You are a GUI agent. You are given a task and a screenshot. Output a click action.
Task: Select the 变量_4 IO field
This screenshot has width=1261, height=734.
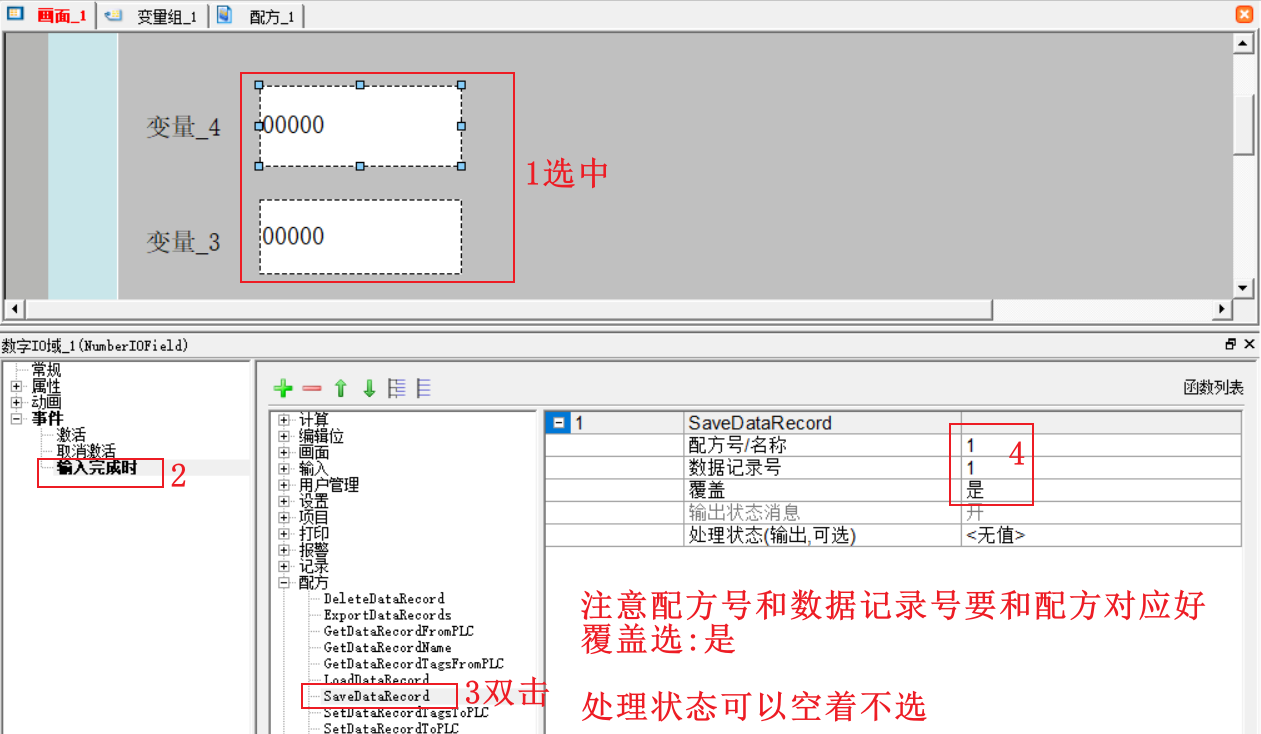pos(360,126)
